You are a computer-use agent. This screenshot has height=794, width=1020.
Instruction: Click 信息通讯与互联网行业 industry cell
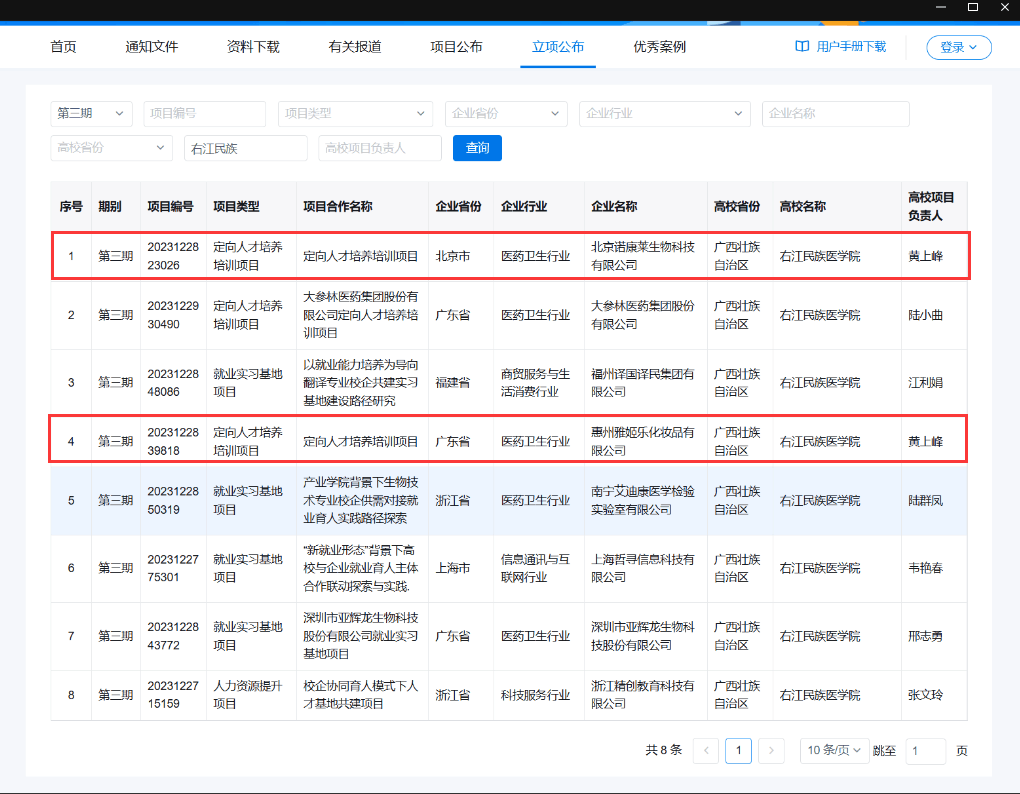pos(535,568)
